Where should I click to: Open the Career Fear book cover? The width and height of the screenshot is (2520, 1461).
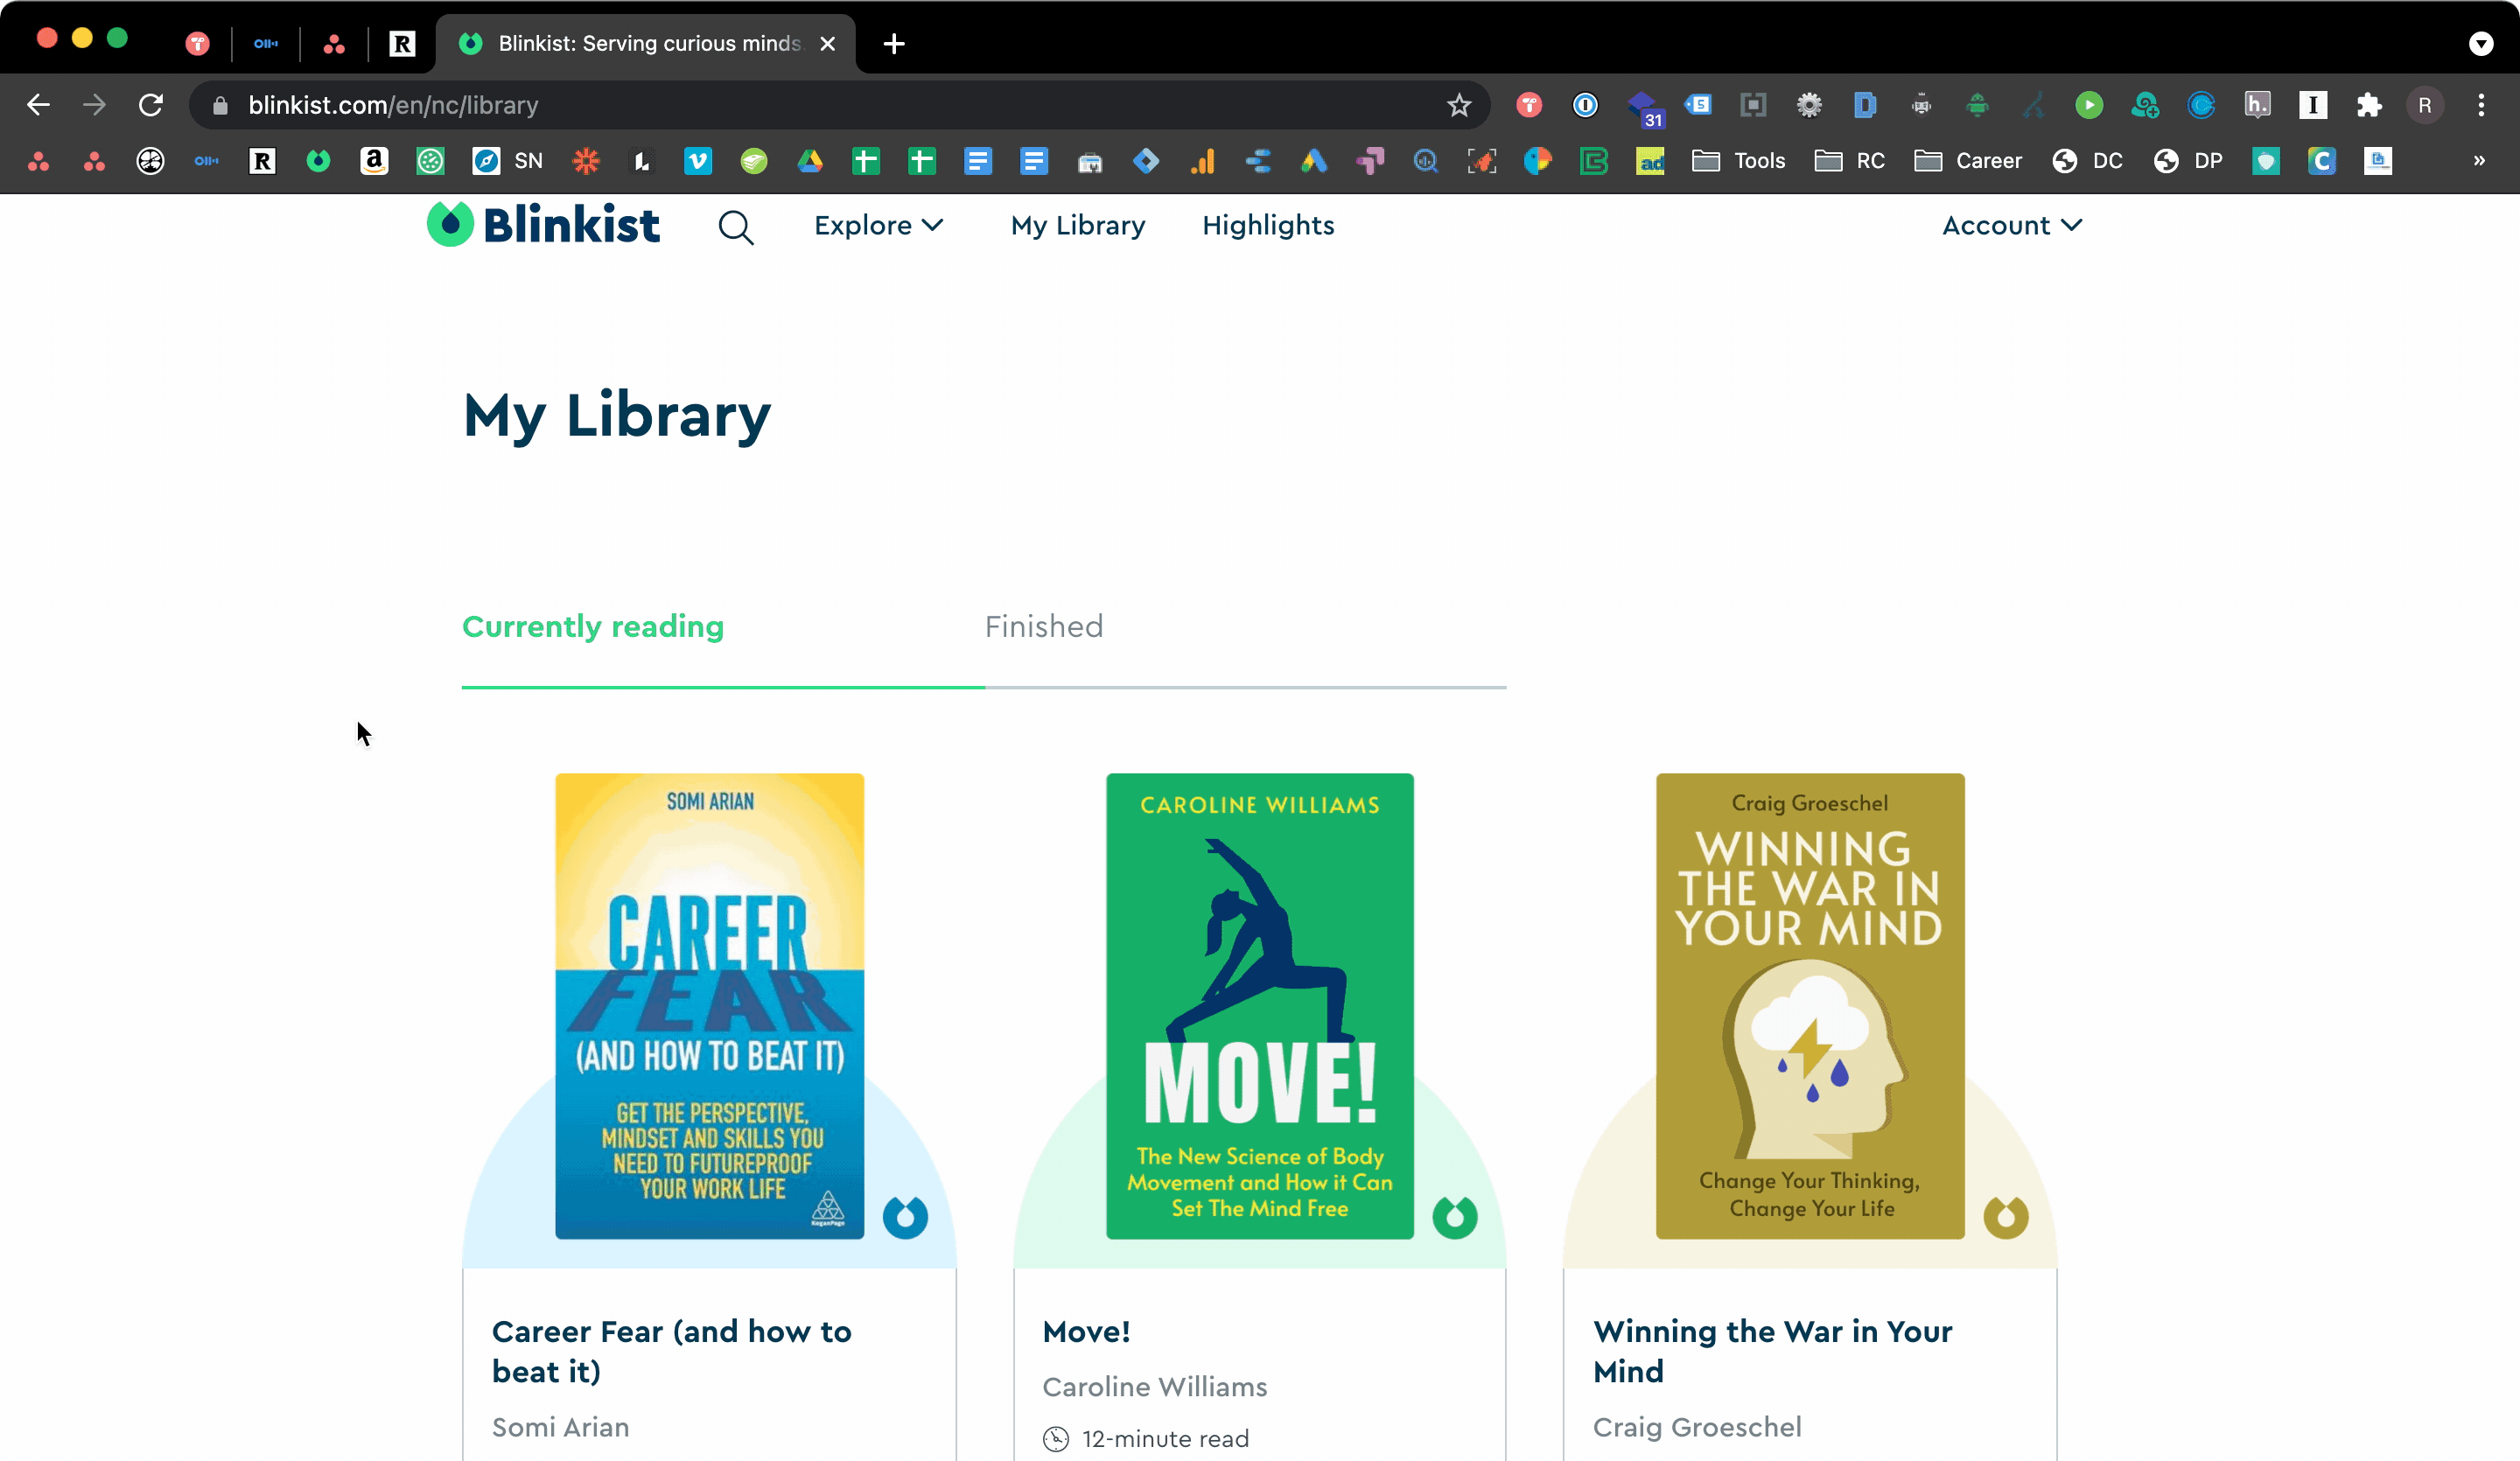tap(709, 1005)
